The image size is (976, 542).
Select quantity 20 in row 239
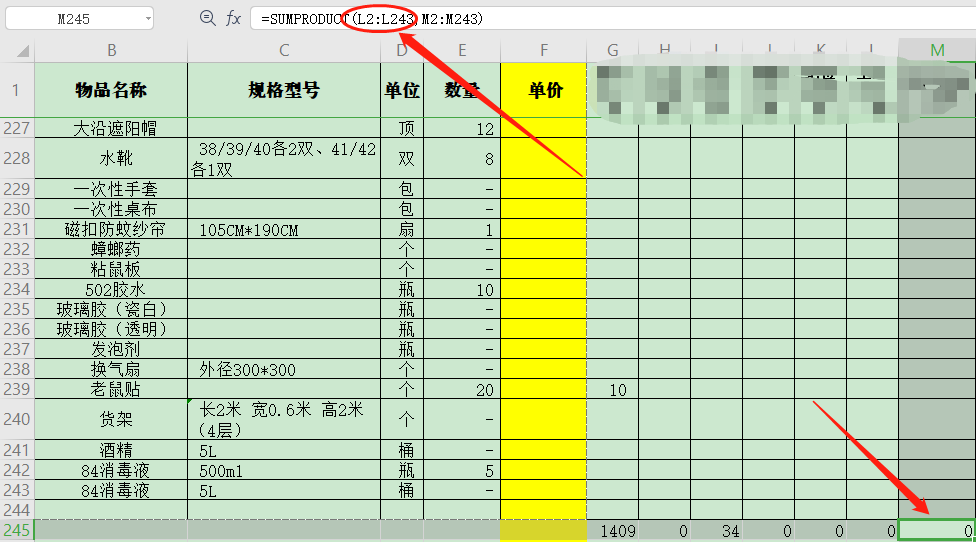pos(462,390)
